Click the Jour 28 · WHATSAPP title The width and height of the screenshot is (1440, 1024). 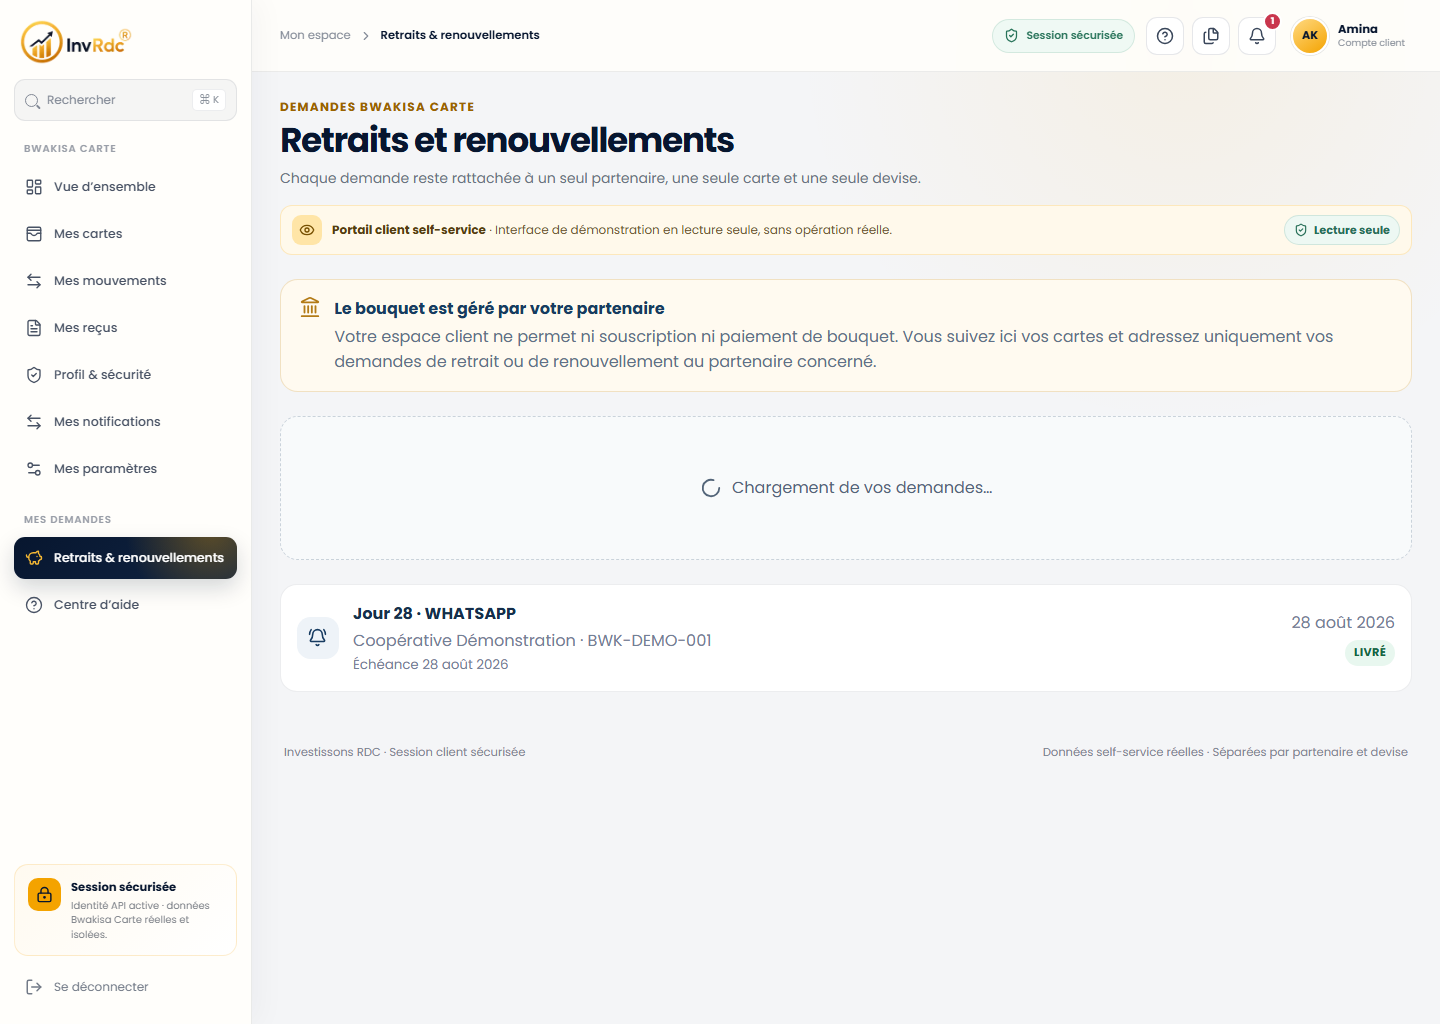coord(434,614)
